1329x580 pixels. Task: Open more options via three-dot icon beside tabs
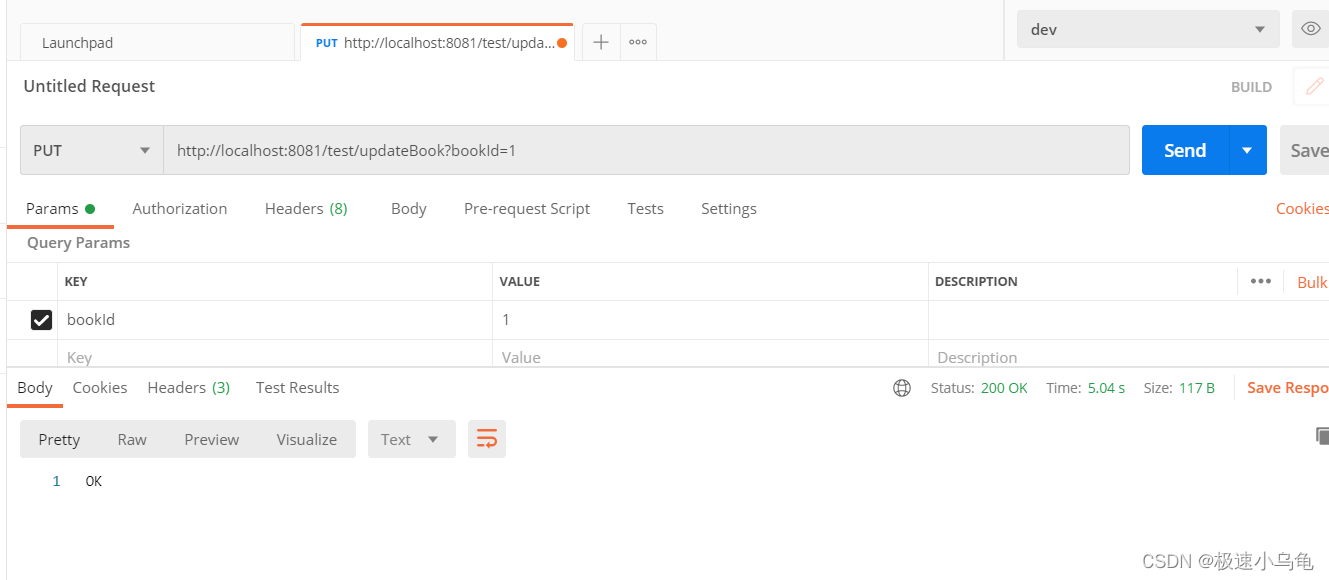click(638, 41)
